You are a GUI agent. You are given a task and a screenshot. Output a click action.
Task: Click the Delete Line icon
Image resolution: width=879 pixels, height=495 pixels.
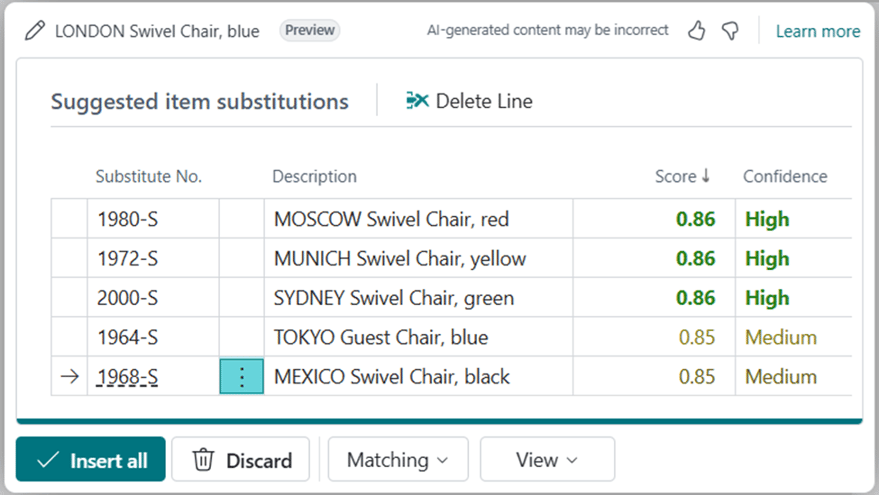[x=418, y=101]
